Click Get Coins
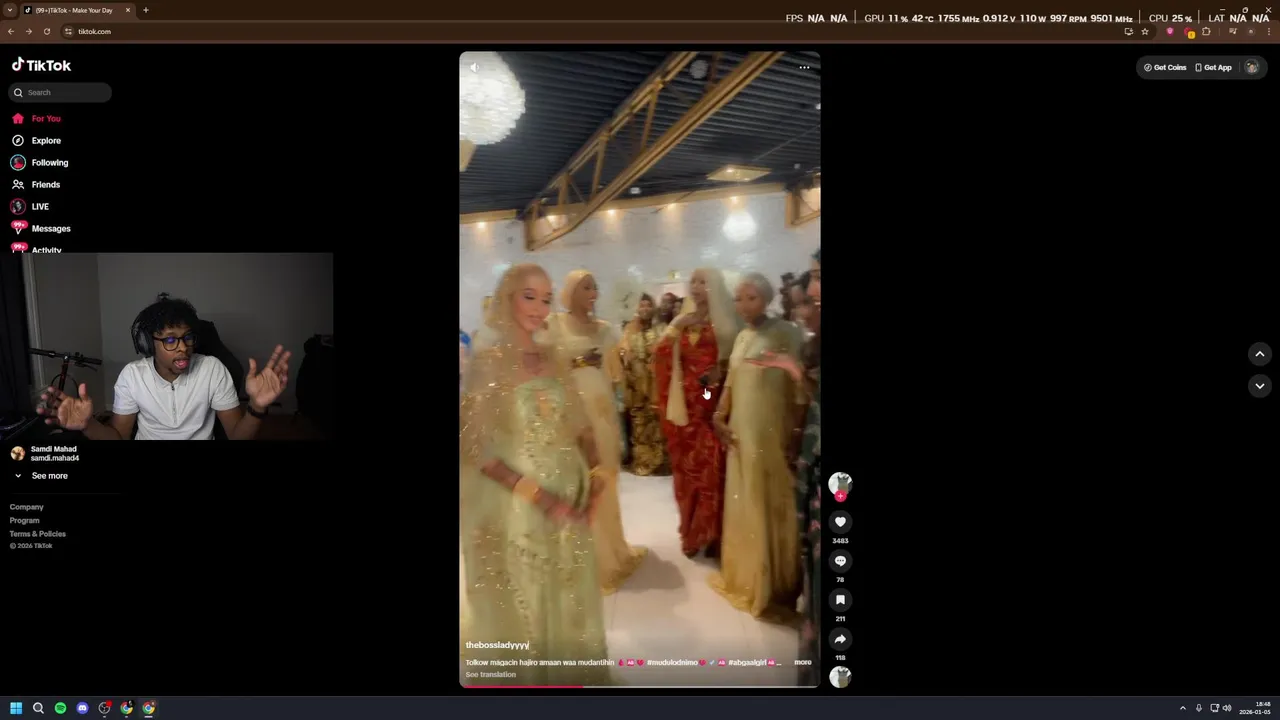 click(1165, 67)
